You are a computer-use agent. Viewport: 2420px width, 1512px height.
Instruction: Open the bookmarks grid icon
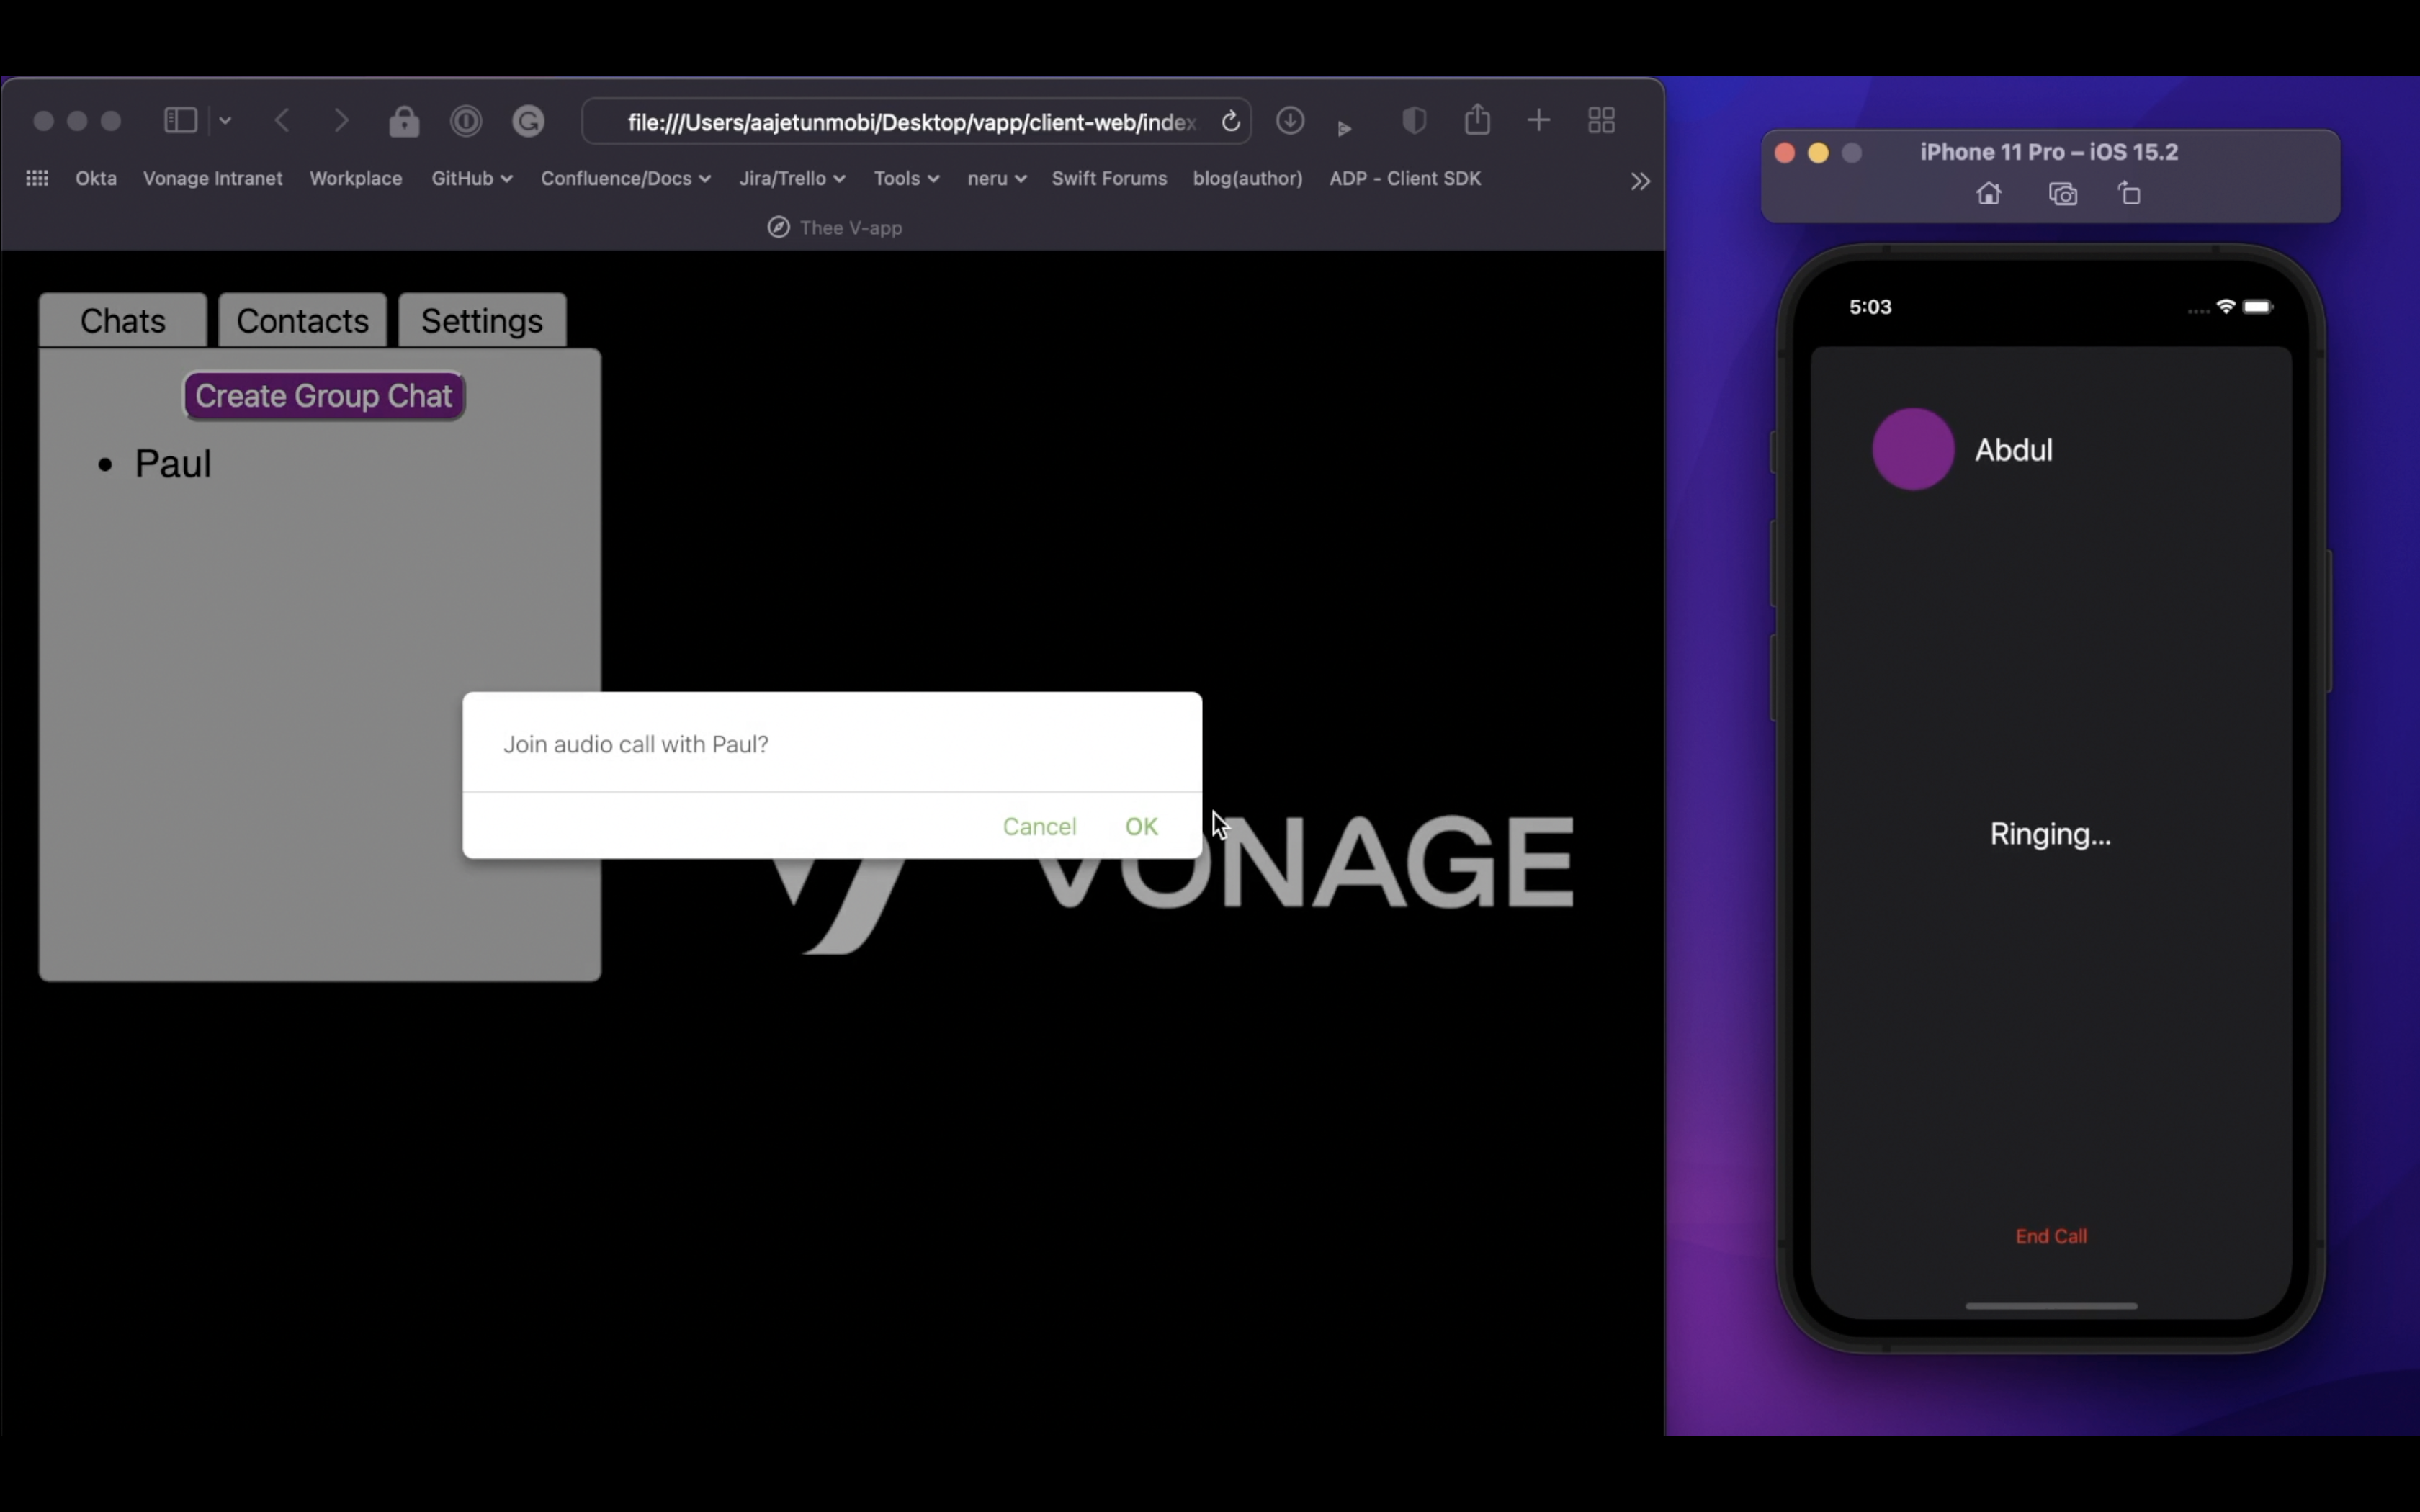[37, 178]
